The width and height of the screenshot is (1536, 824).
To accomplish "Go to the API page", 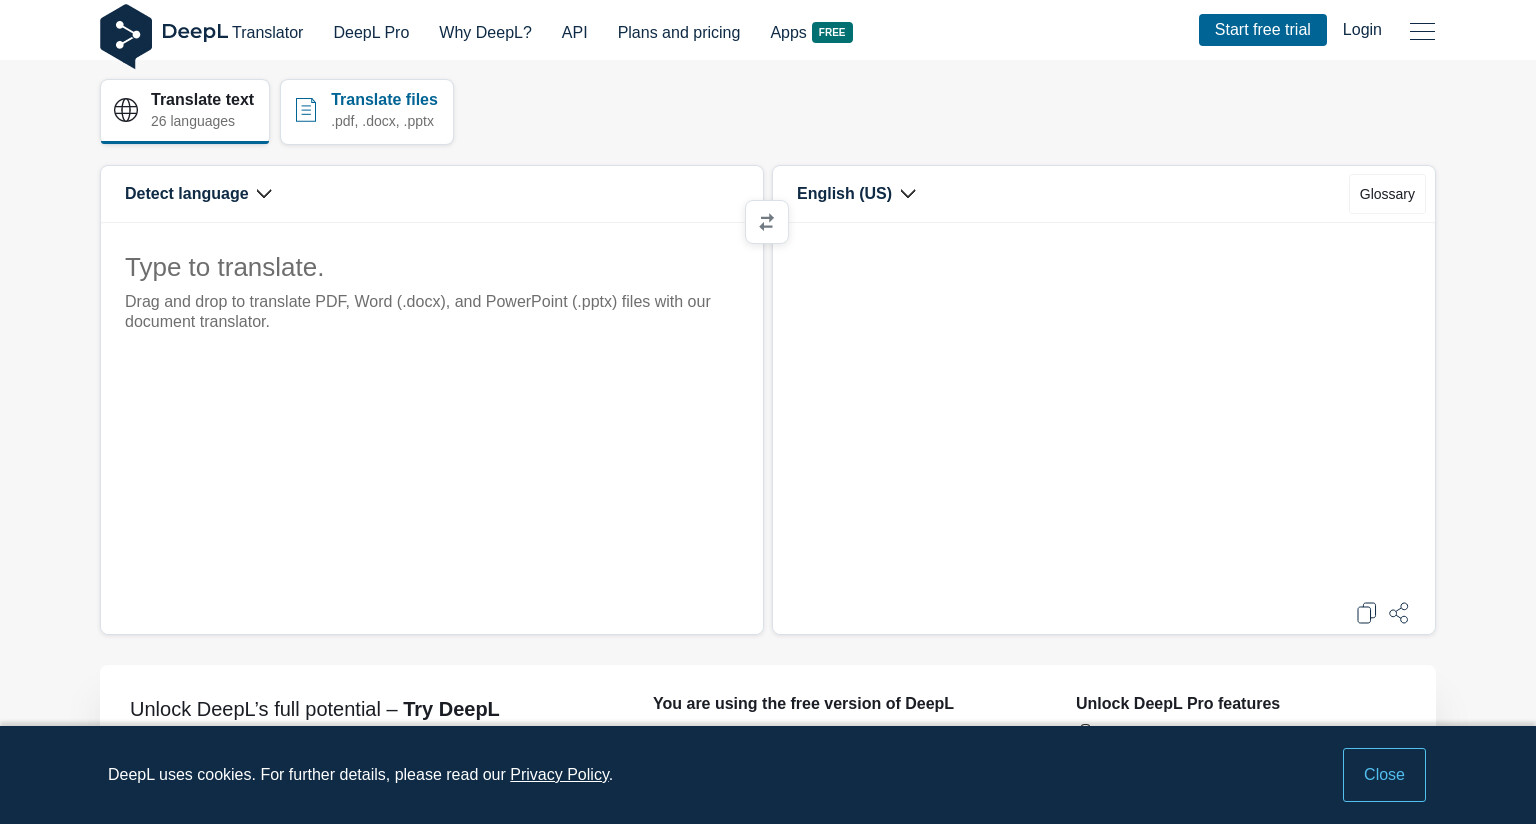I will click(575, 32).
